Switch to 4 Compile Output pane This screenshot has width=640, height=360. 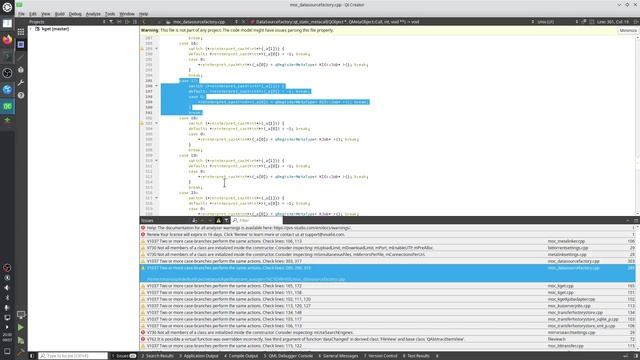241,356
